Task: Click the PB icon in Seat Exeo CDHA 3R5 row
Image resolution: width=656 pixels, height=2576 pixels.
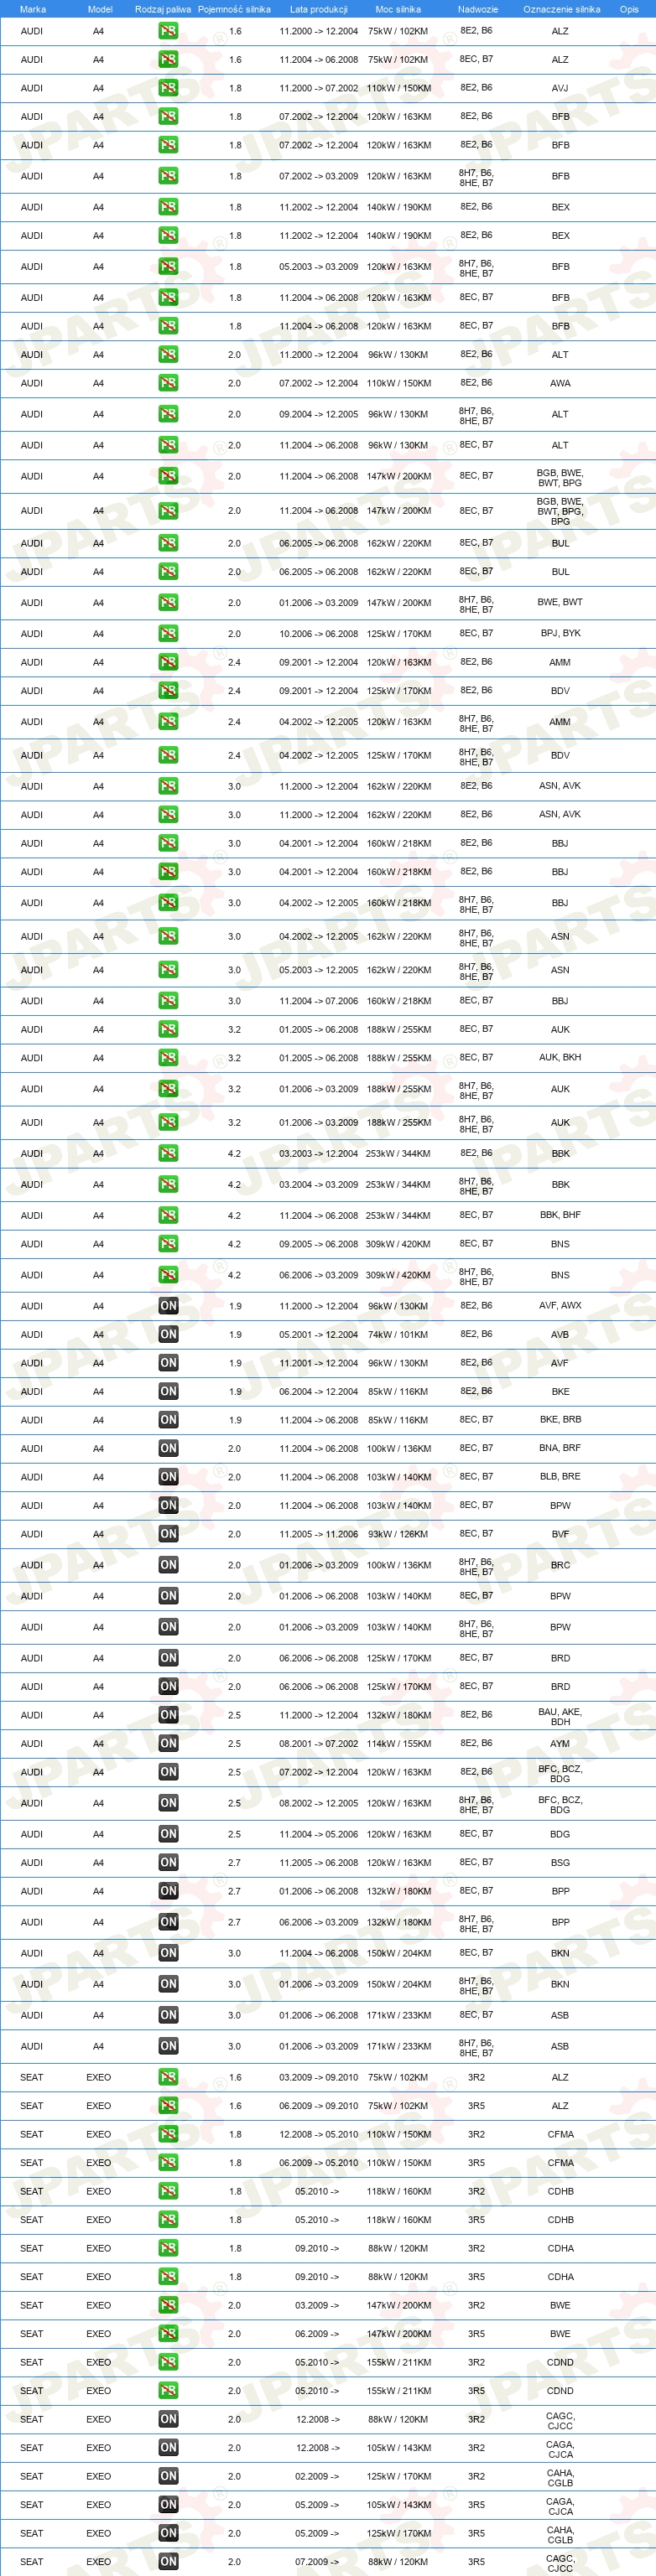Action: pos(168,2276)
